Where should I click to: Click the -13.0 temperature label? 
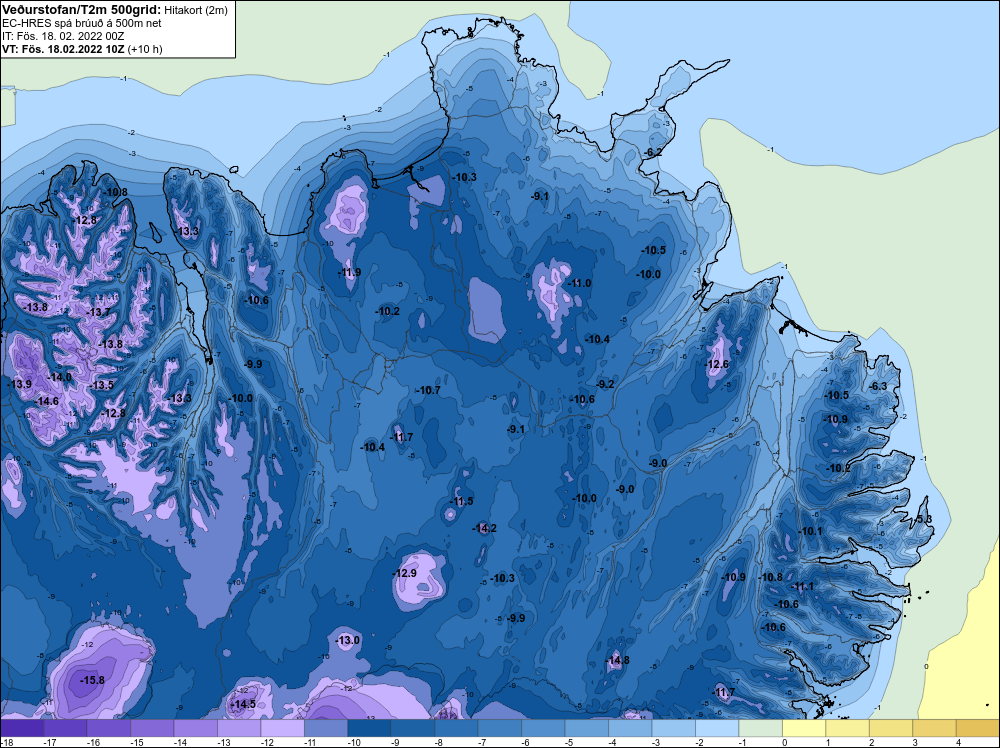tap(348, 640)
